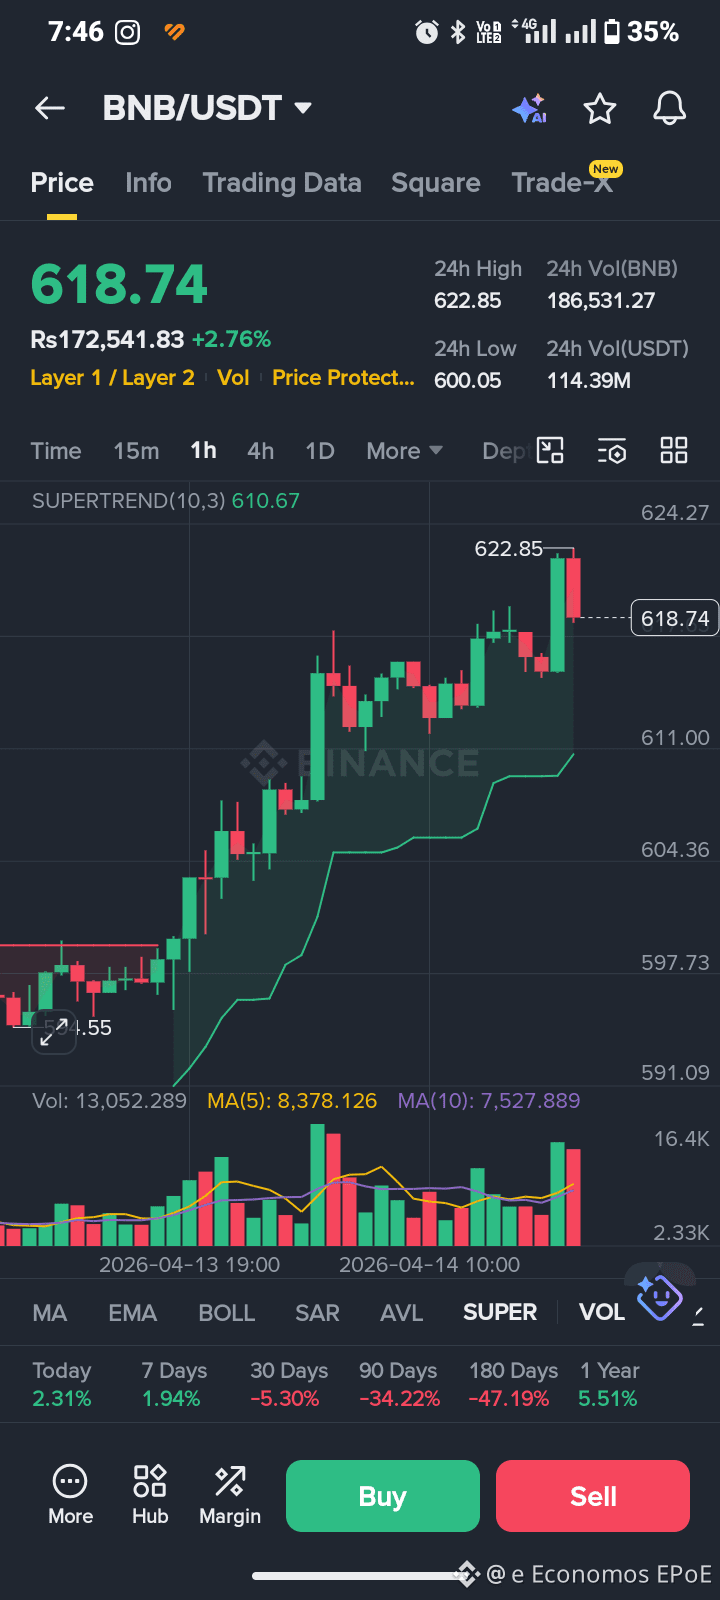
Task: Expand chart to fullscreen arrows icon
Action: click(x=53, y=1031)
